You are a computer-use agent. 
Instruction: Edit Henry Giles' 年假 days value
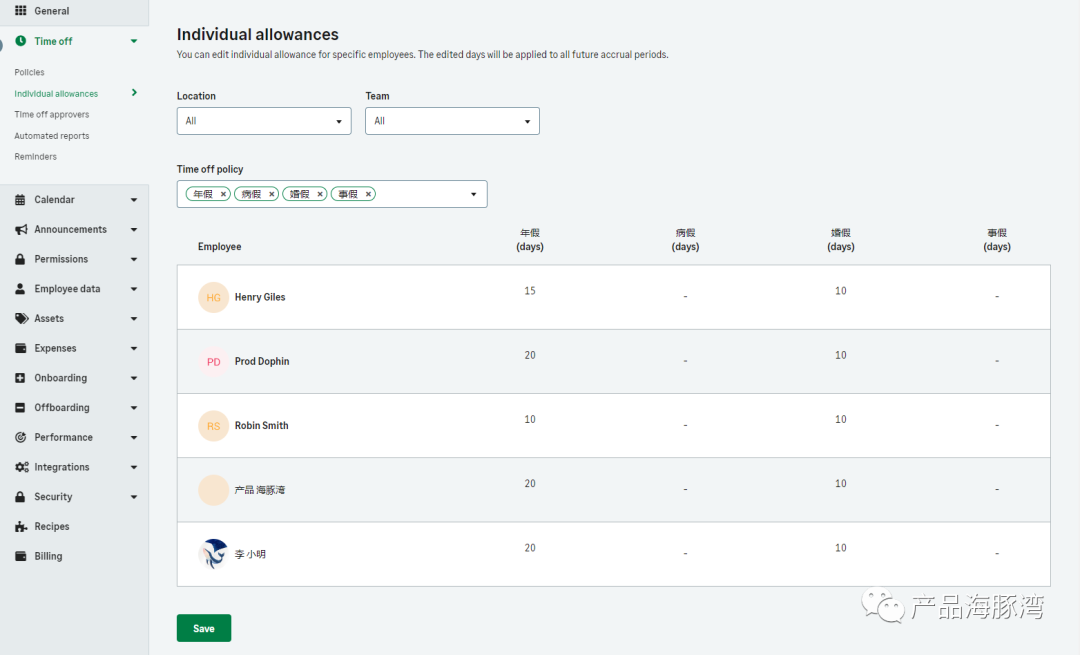click(530, 291)
